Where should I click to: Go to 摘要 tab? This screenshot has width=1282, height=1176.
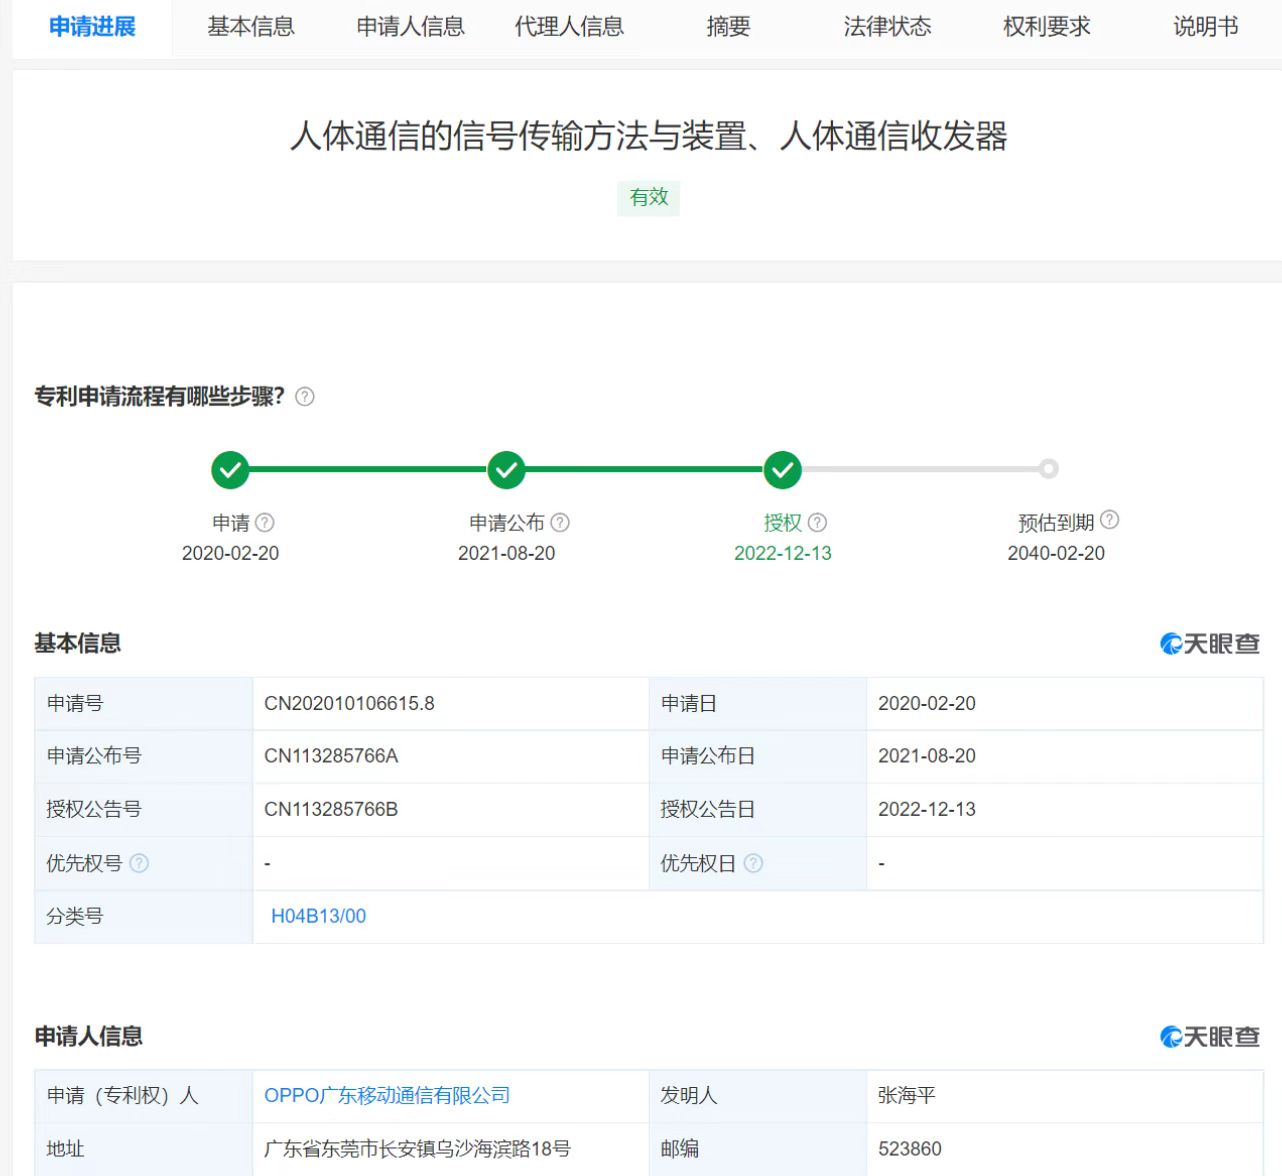pos(728,27)
